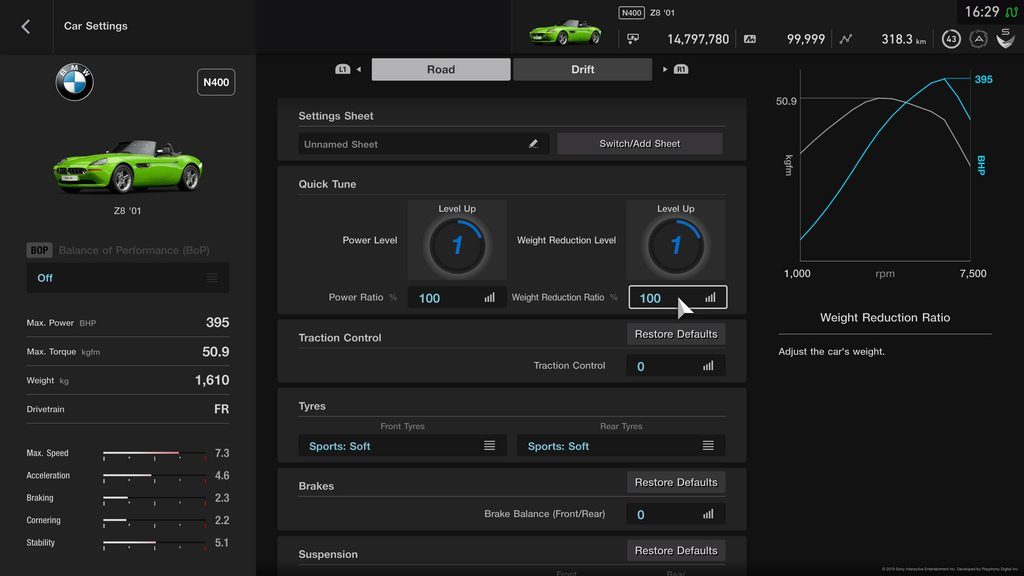This screenshot has width=1024, height=576.
Task: Click the 318.3 km distance value
Action: (903, 39)
